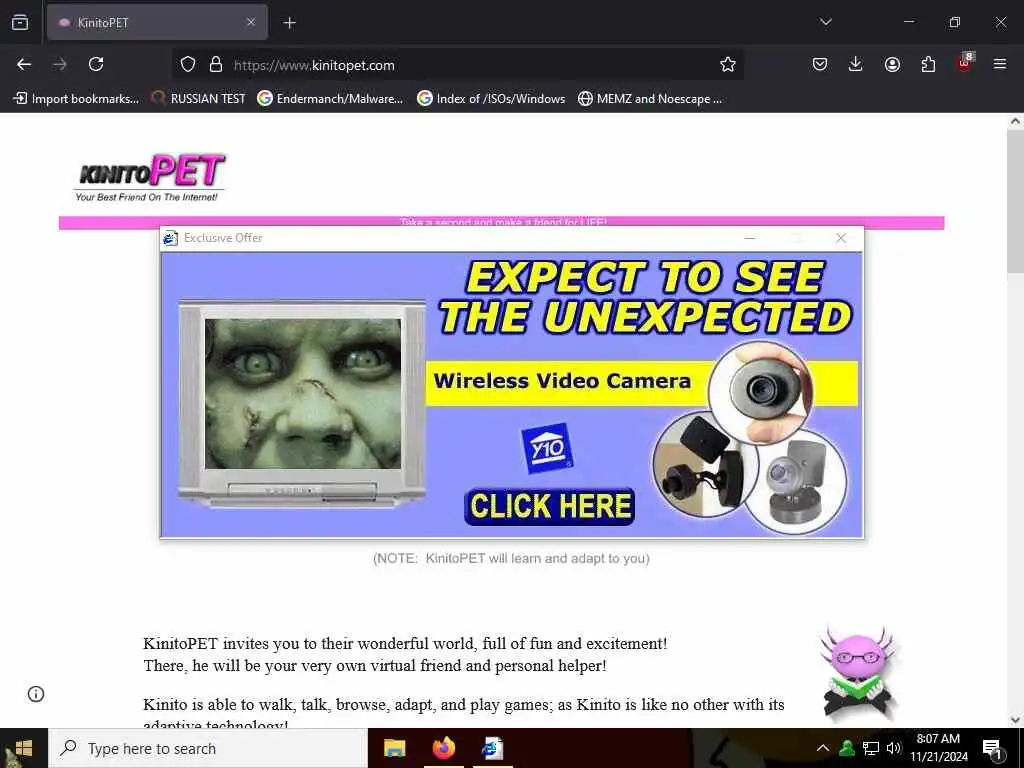Bookmark this page with the star

(728, 65)
